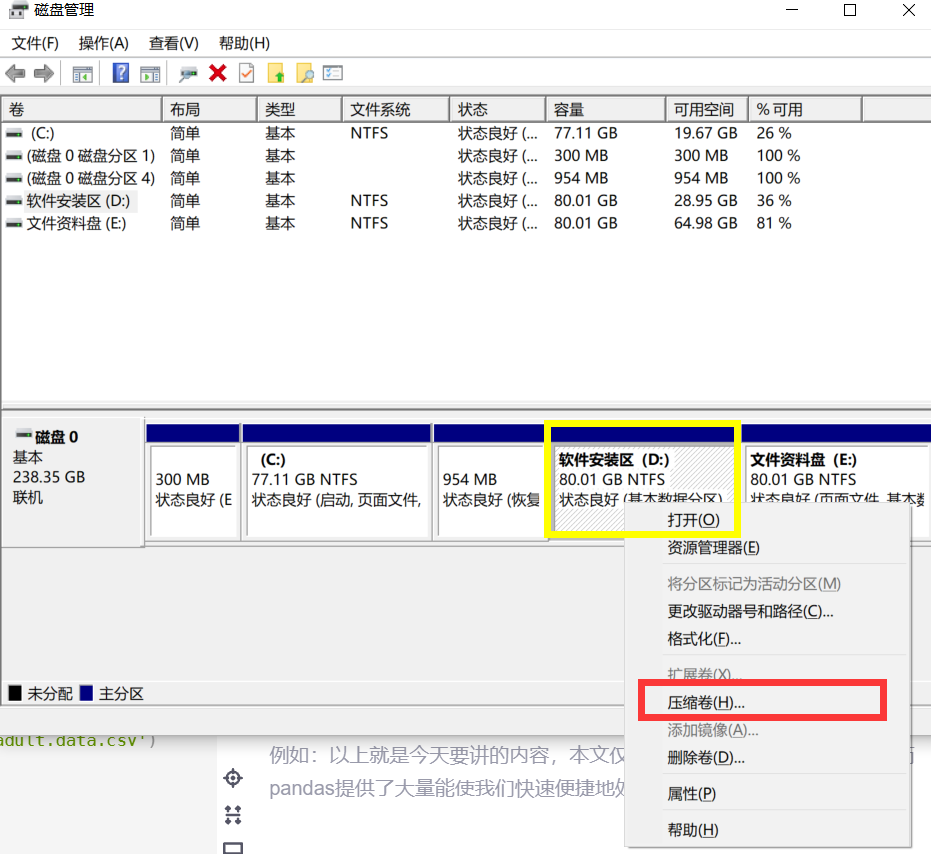Screen dimensions: 931x854
Task: Click the 19.67 GB free space cell
Action: [705, 134]
